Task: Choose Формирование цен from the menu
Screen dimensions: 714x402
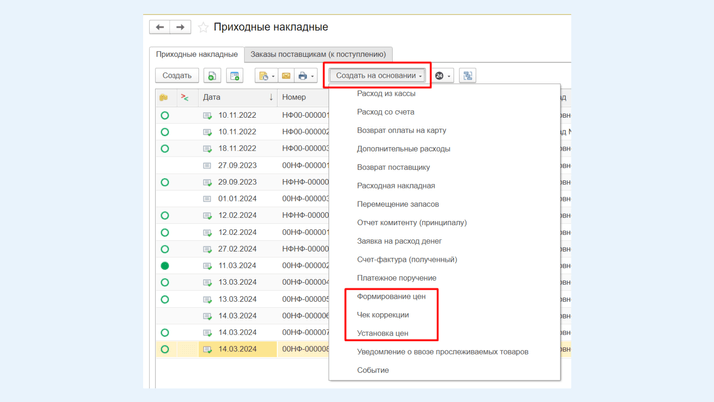Action: pyautogui.click(x=391, y=296)
